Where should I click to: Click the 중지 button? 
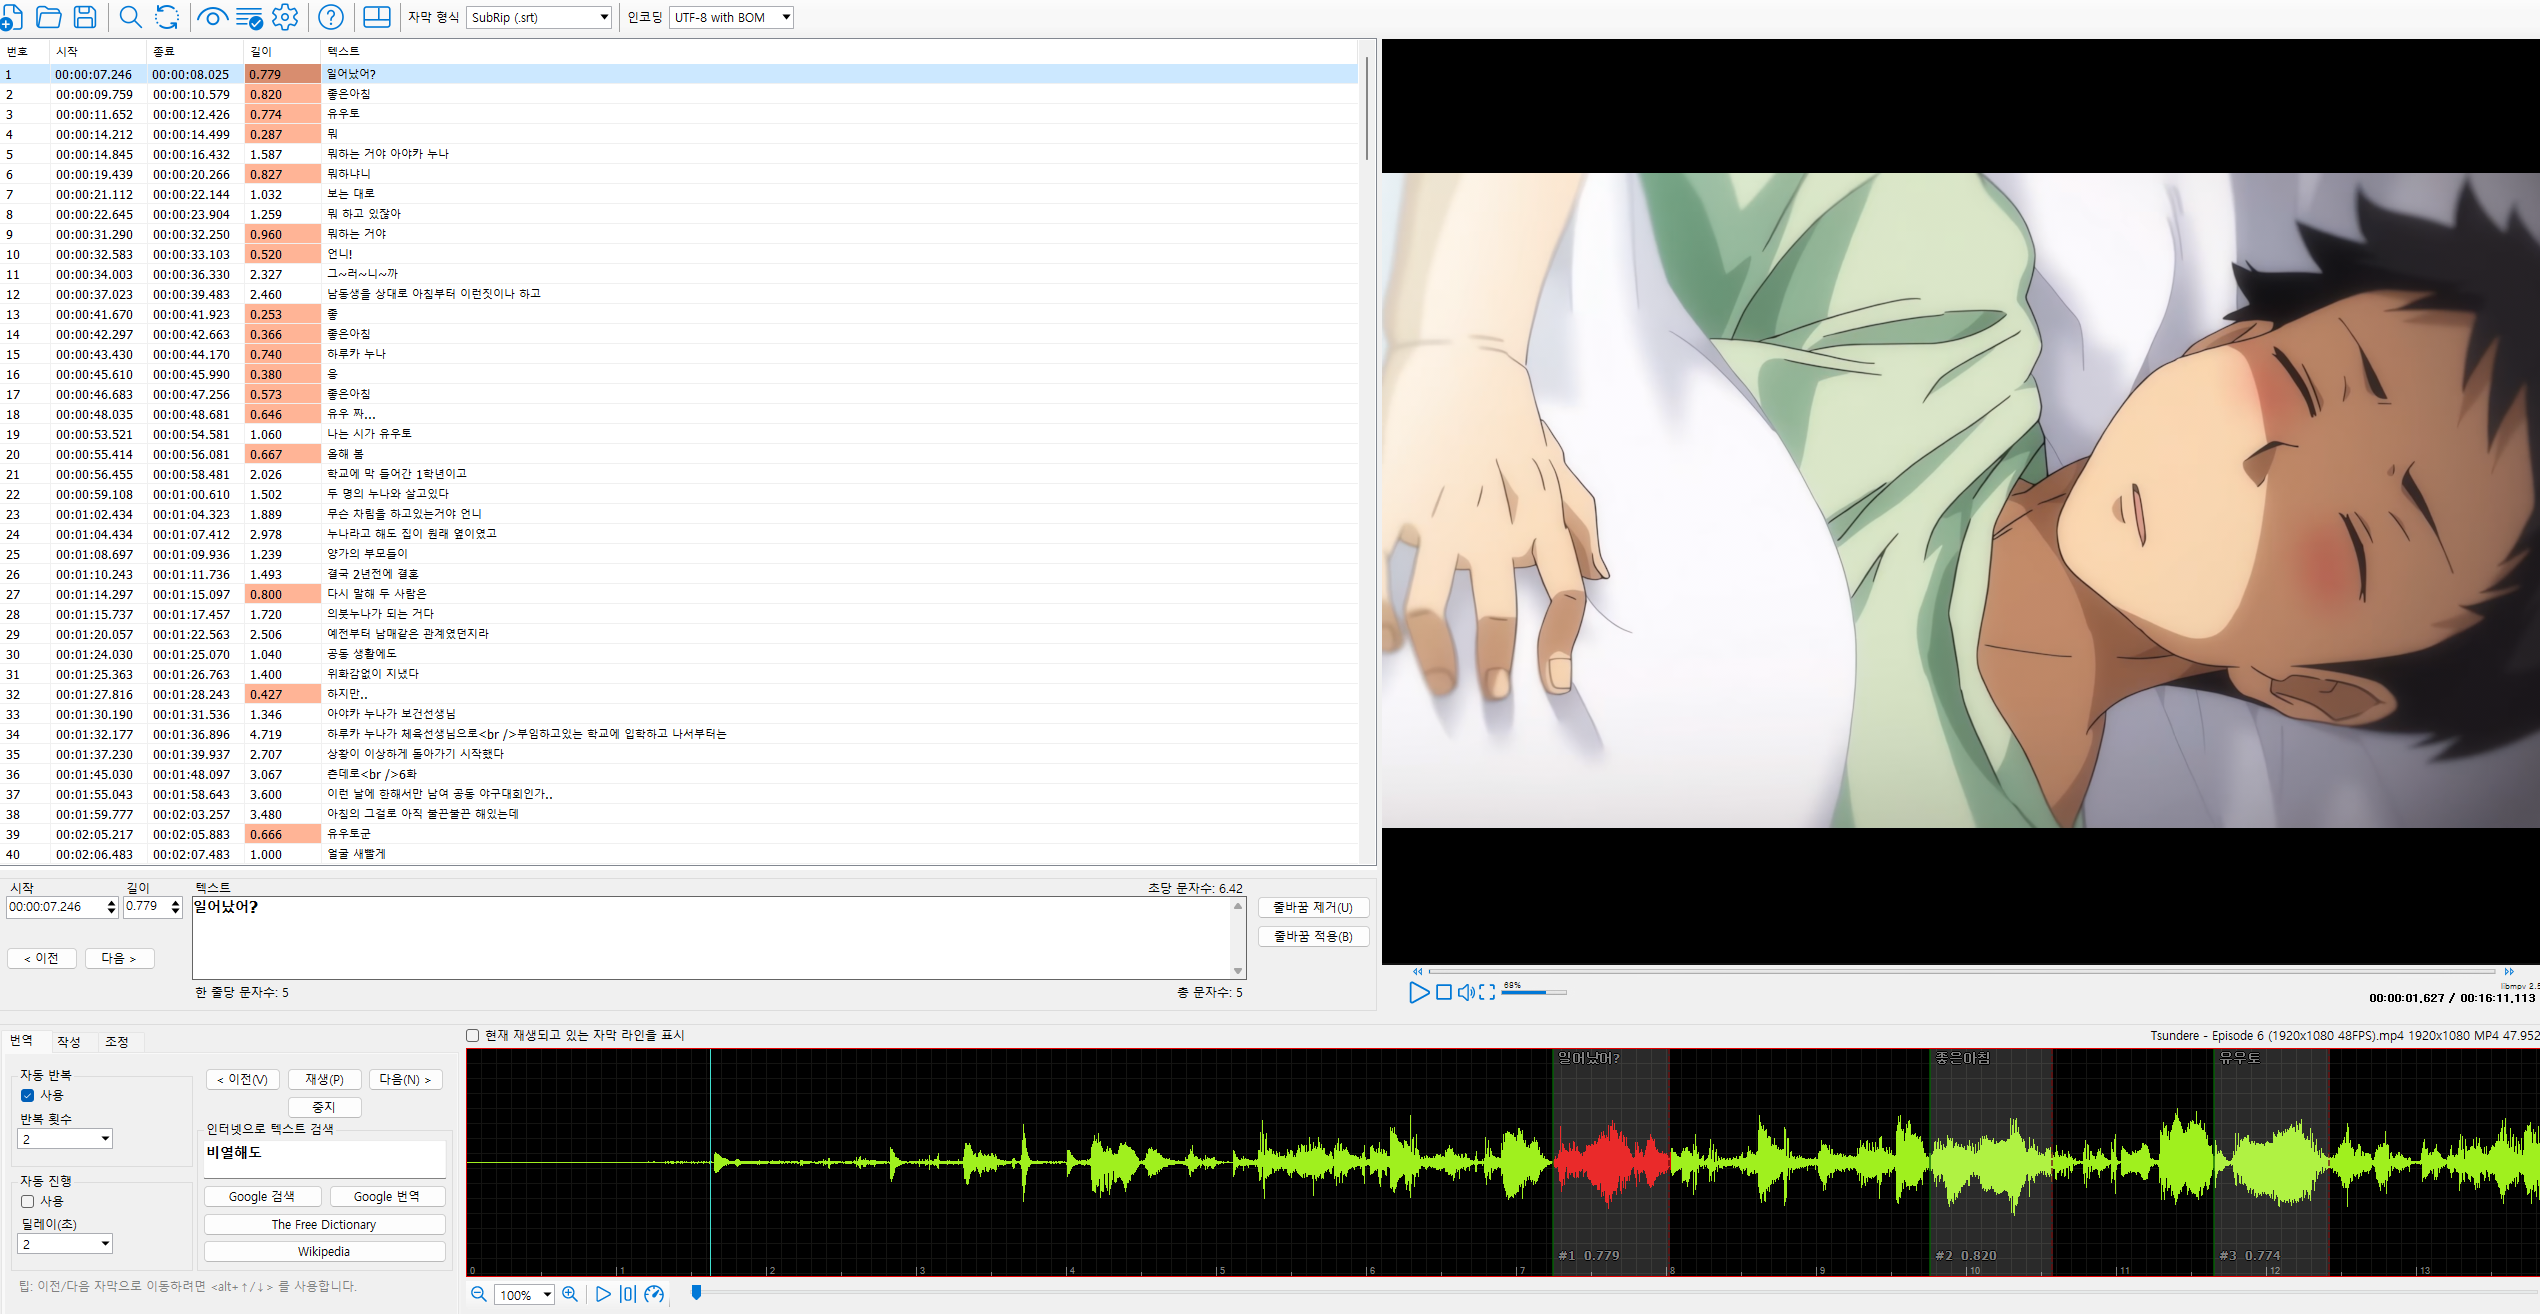click(x=325, y=1107)
